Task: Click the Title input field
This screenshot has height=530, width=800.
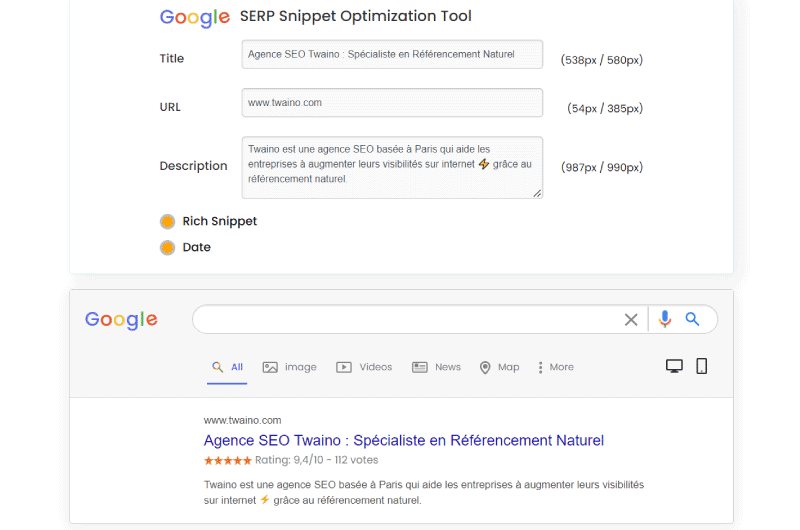Action: pos(392,54)
